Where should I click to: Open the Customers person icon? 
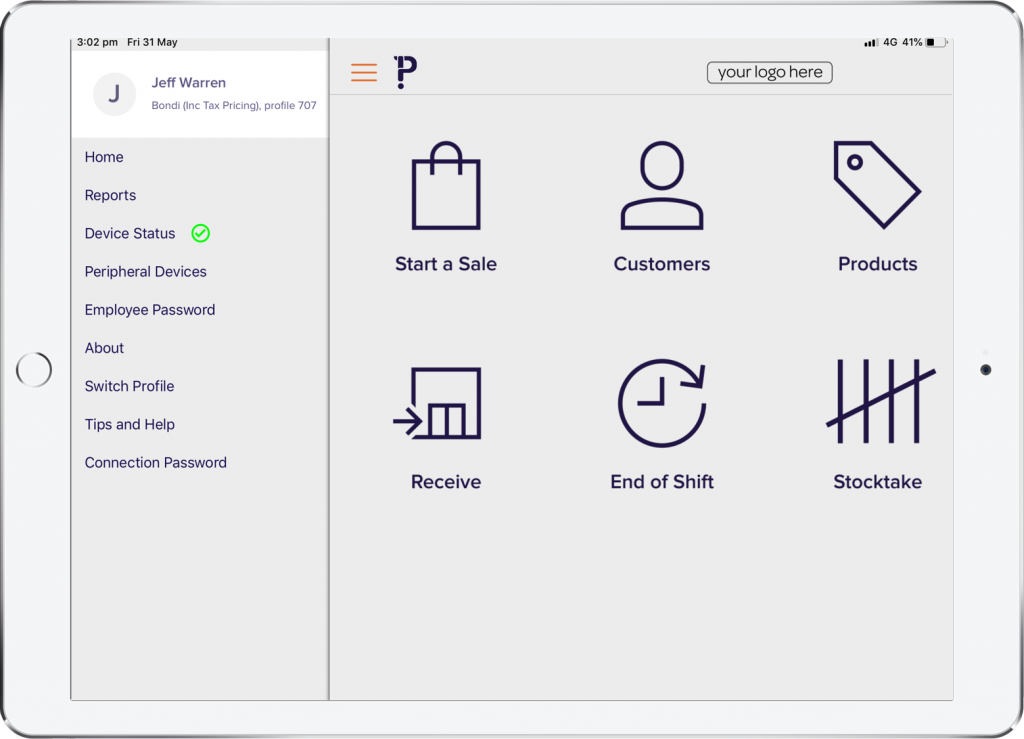662,185
